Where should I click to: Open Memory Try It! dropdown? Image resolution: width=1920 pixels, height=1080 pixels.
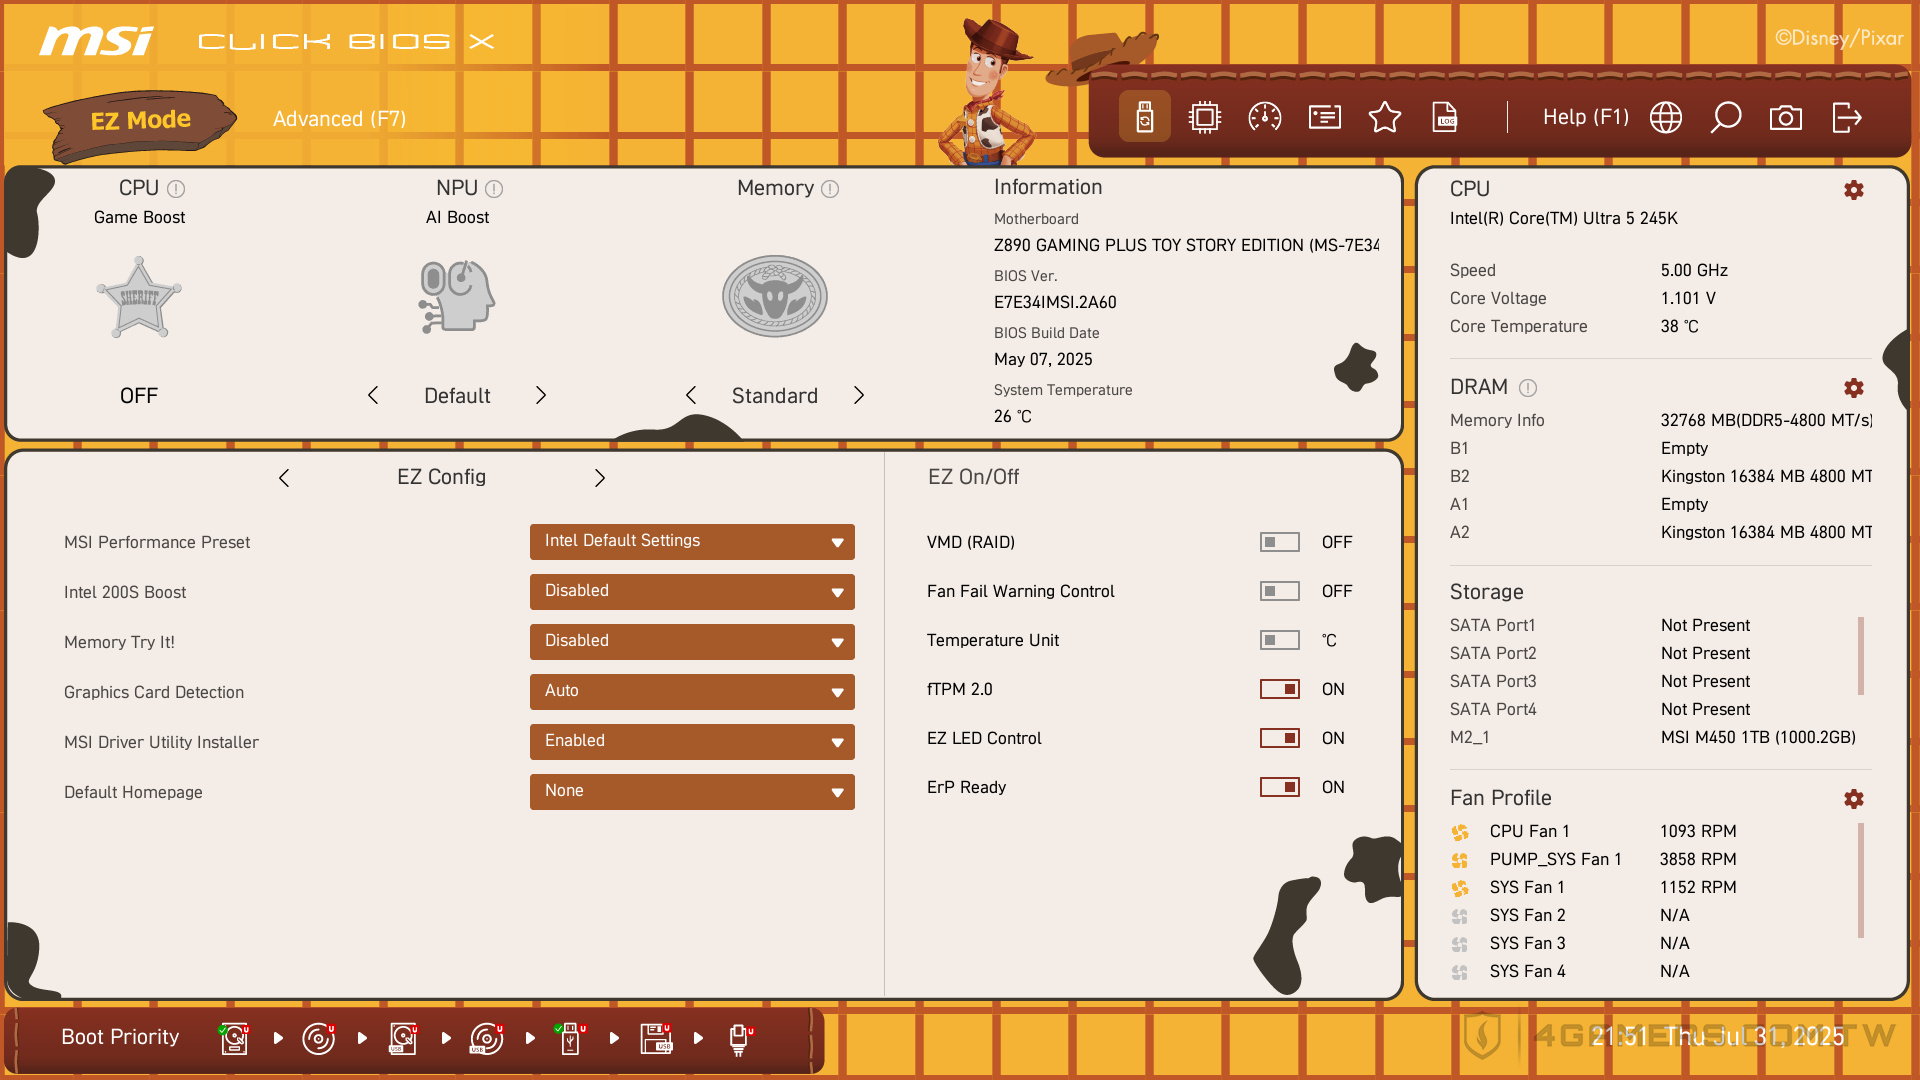692,642
